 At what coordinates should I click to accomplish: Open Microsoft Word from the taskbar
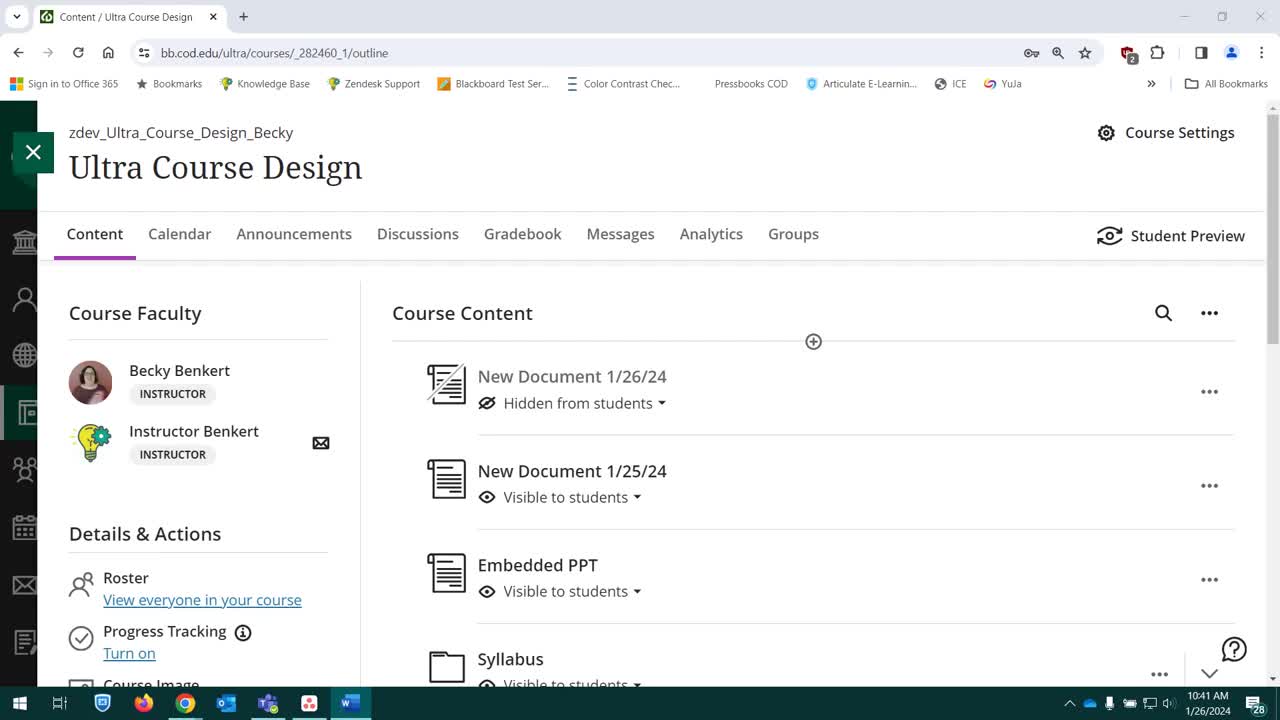point(349,703)
